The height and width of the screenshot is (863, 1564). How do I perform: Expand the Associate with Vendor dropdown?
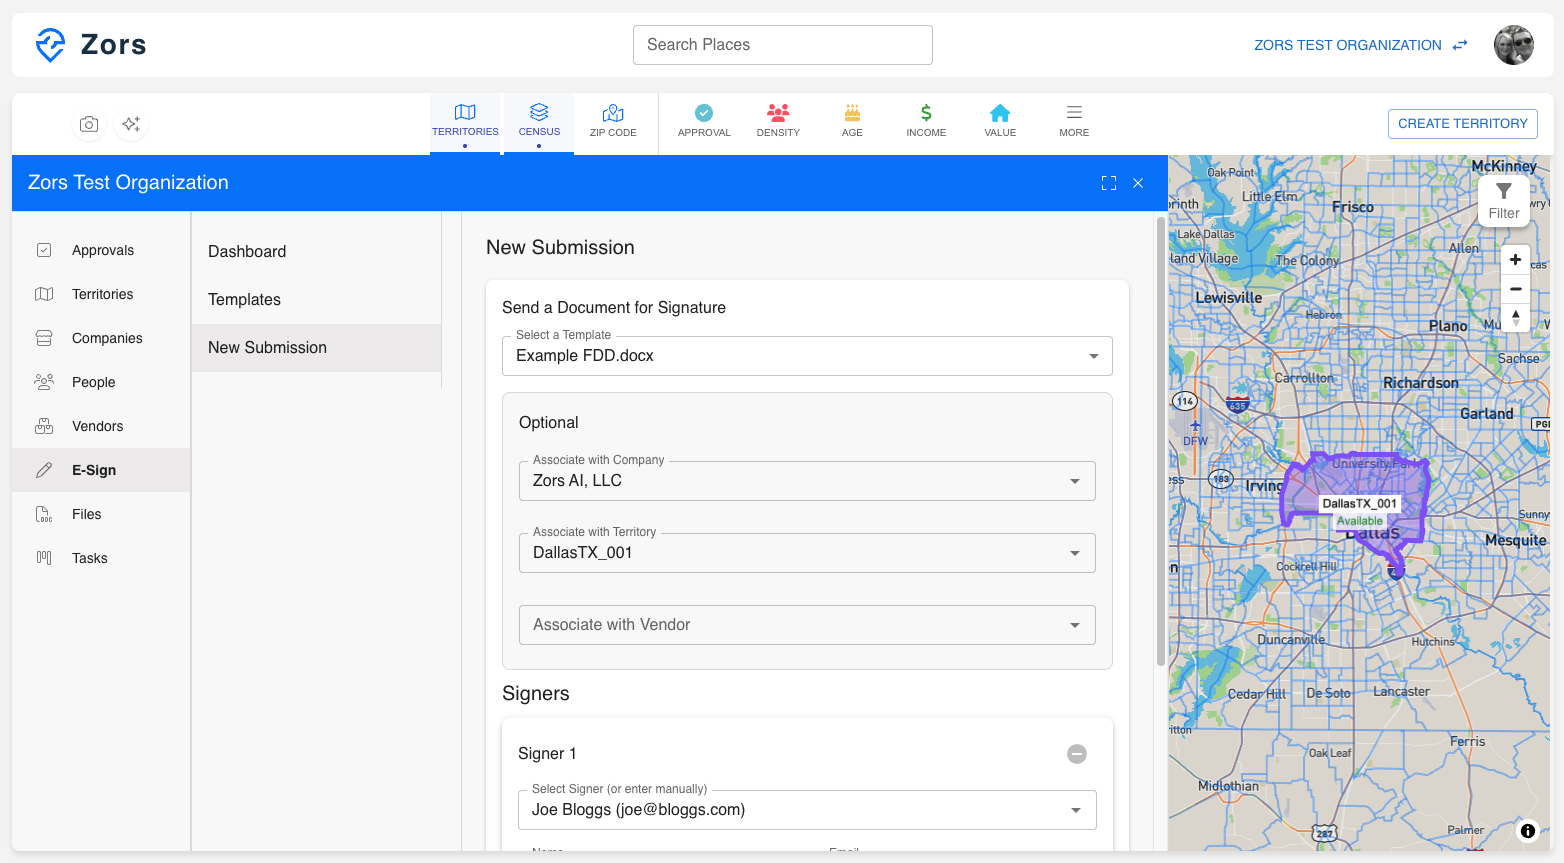[806, 625]
